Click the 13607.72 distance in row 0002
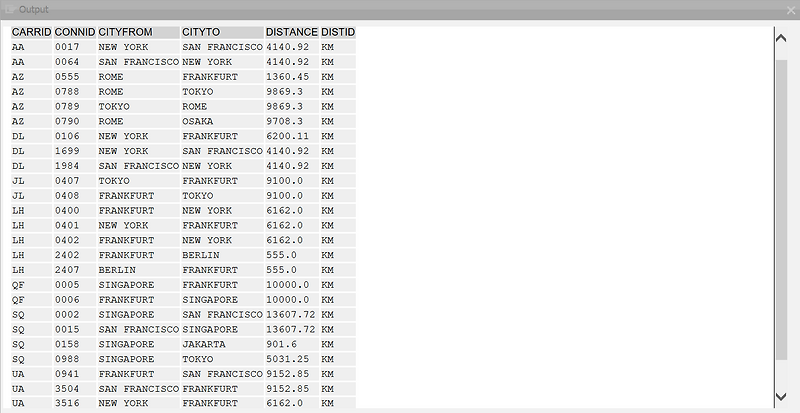 pyautogui.click(x=292, y=314)
